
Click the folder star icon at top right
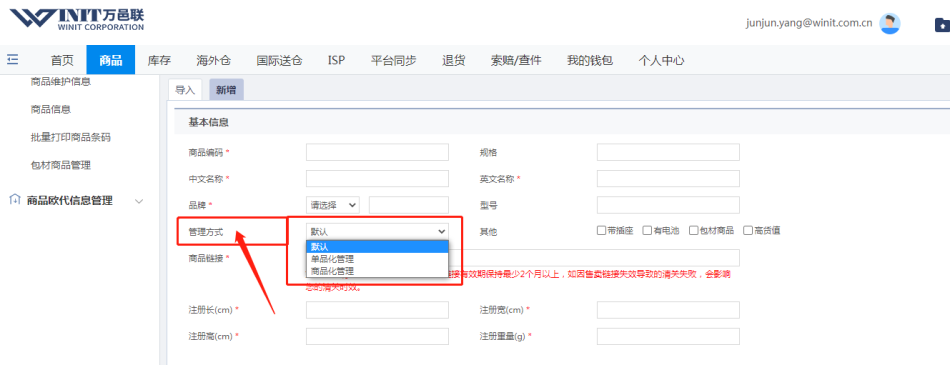(x=942, y=25)
